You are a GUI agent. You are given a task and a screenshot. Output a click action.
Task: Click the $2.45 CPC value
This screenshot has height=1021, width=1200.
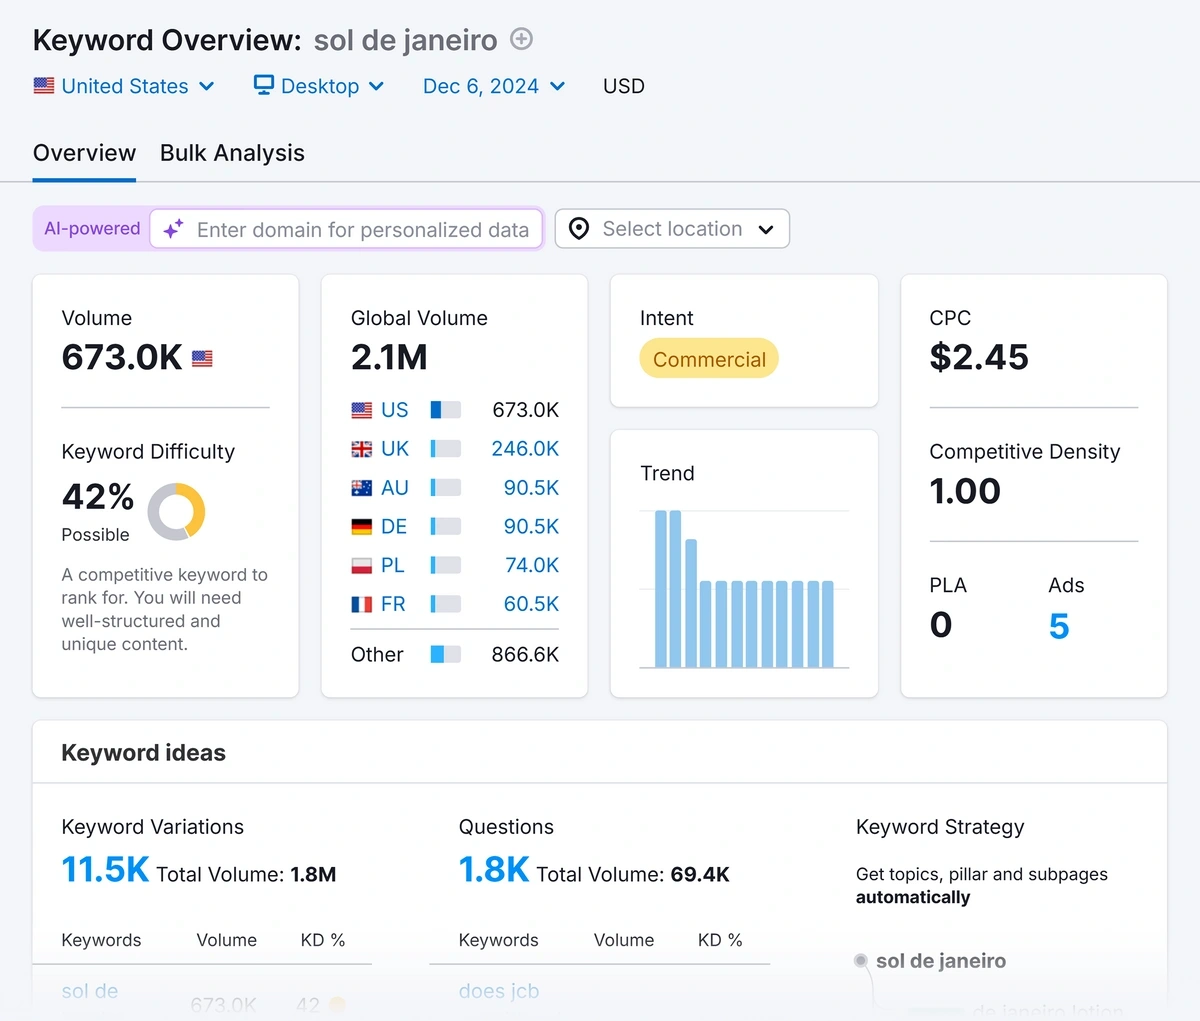[x=979, y=357]
